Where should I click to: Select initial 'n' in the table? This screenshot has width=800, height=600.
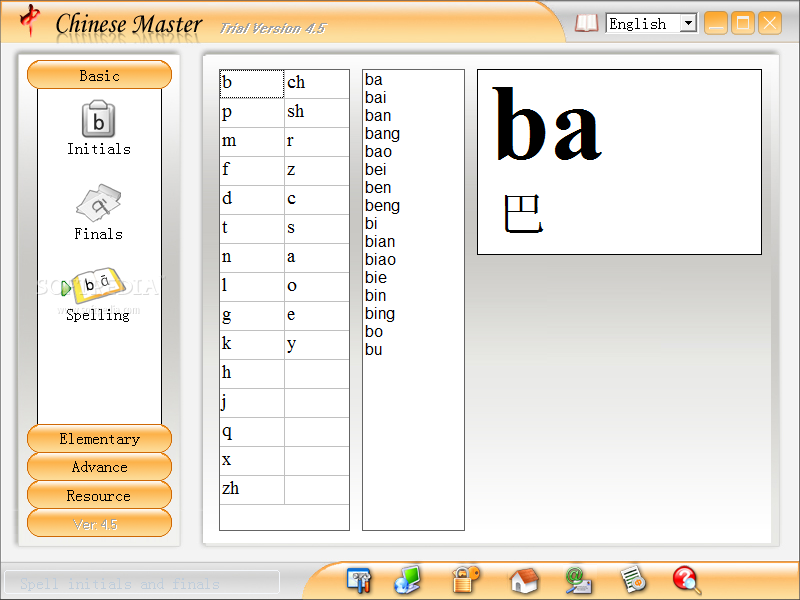click(252, 258)
